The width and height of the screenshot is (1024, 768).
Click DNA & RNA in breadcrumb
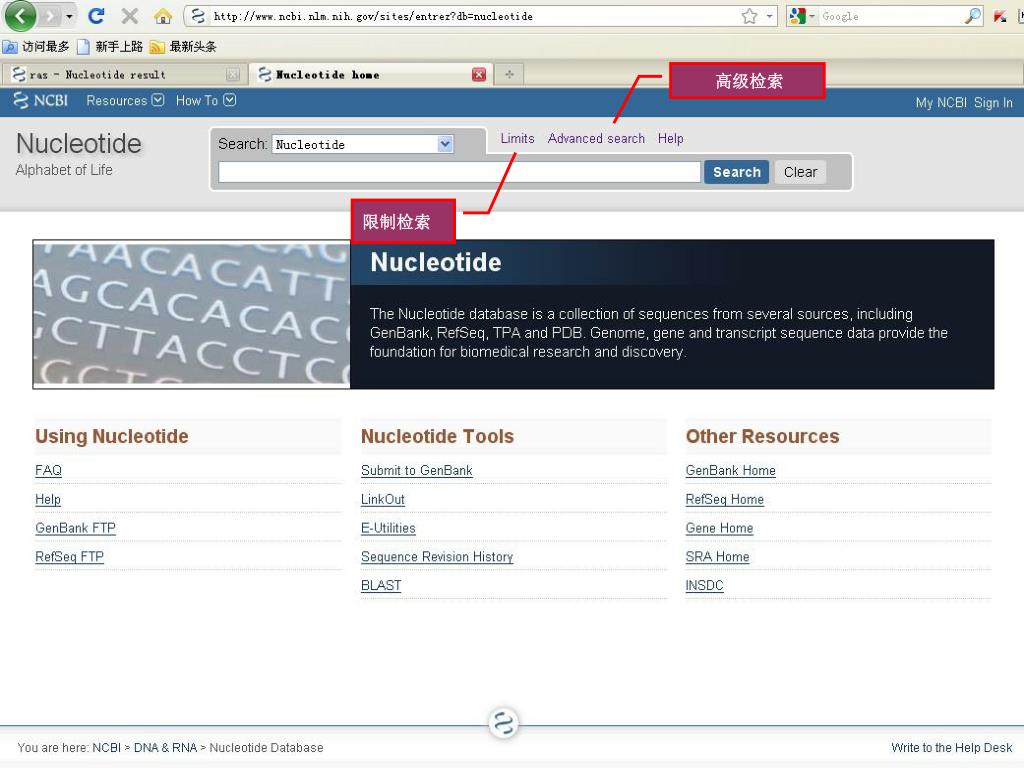click(165, 747)
